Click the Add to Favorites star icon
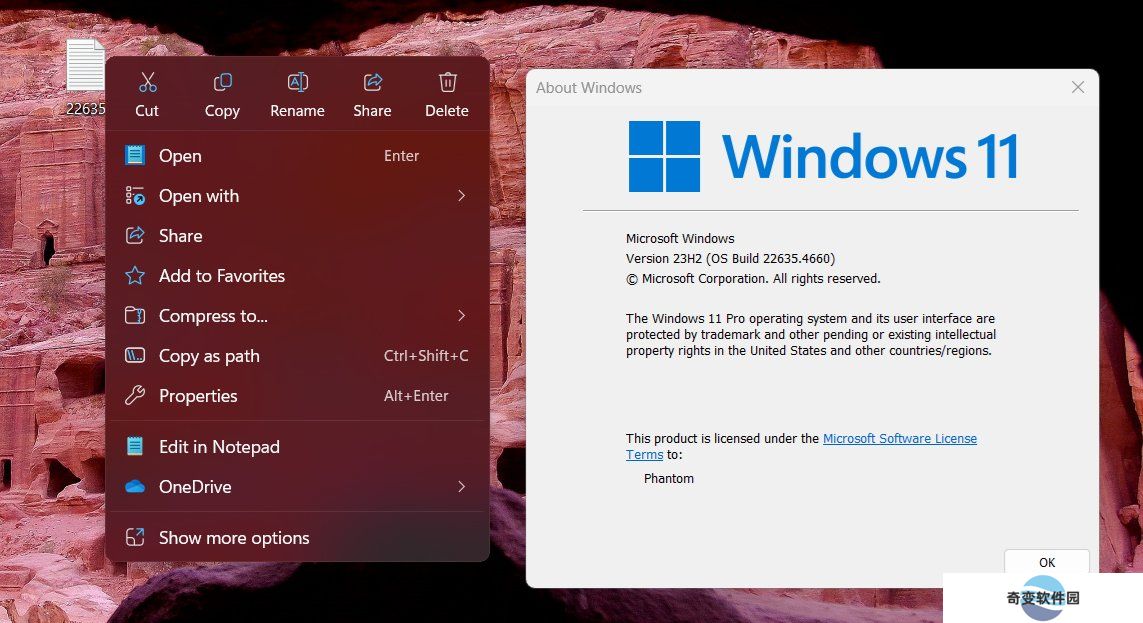 135,275
